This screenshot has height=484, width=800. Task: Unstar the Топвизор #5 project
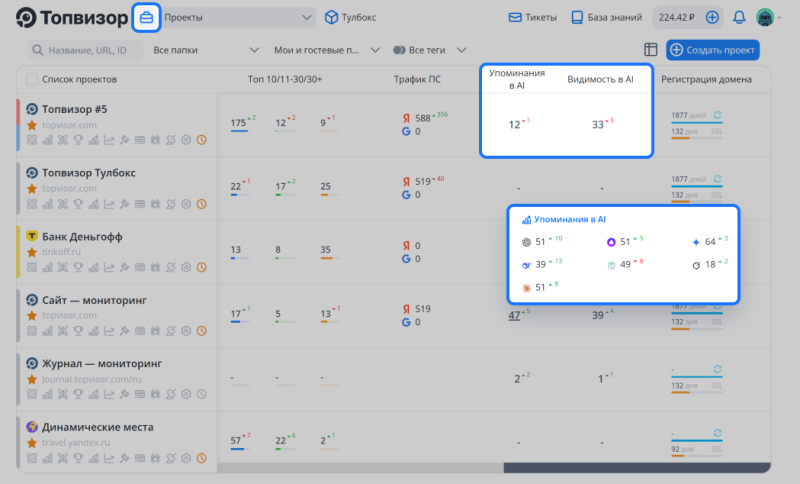(32, 125)
